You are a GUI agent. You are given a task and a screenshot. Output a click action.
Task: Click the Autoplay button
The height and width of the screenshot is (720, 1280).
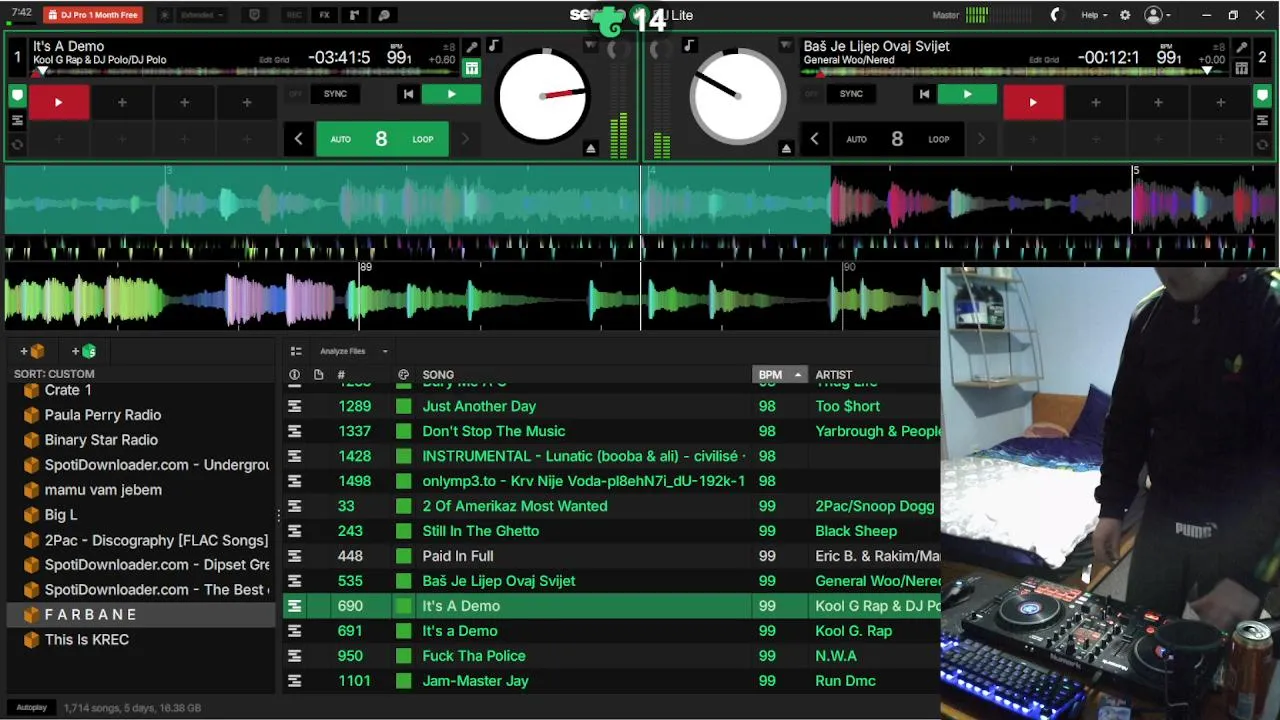[31, 707]
